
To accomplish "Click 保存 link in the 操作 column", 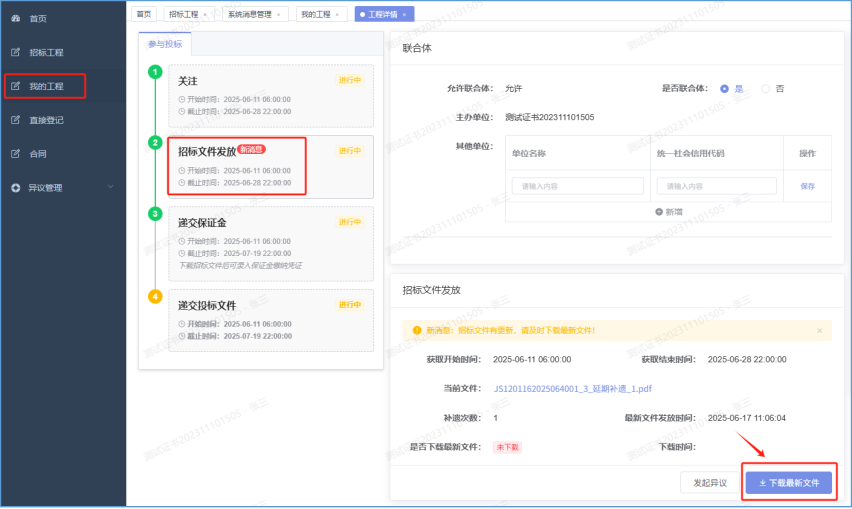I will coord(807,186).
